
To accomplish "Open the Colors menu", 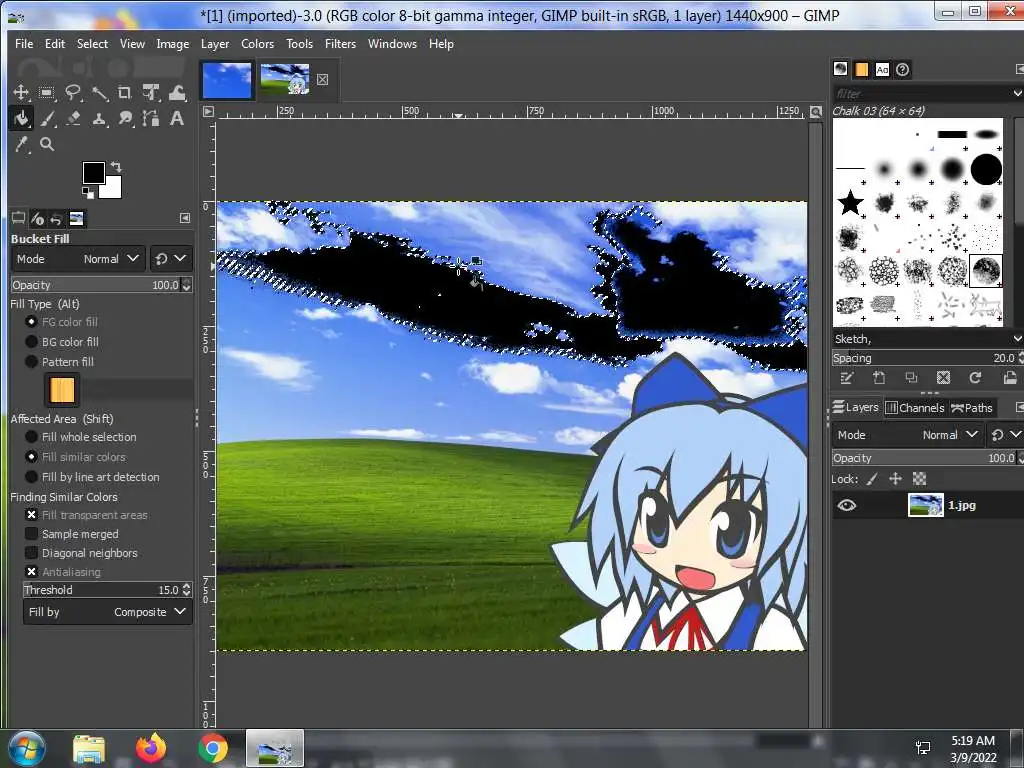I will [257, 44].
